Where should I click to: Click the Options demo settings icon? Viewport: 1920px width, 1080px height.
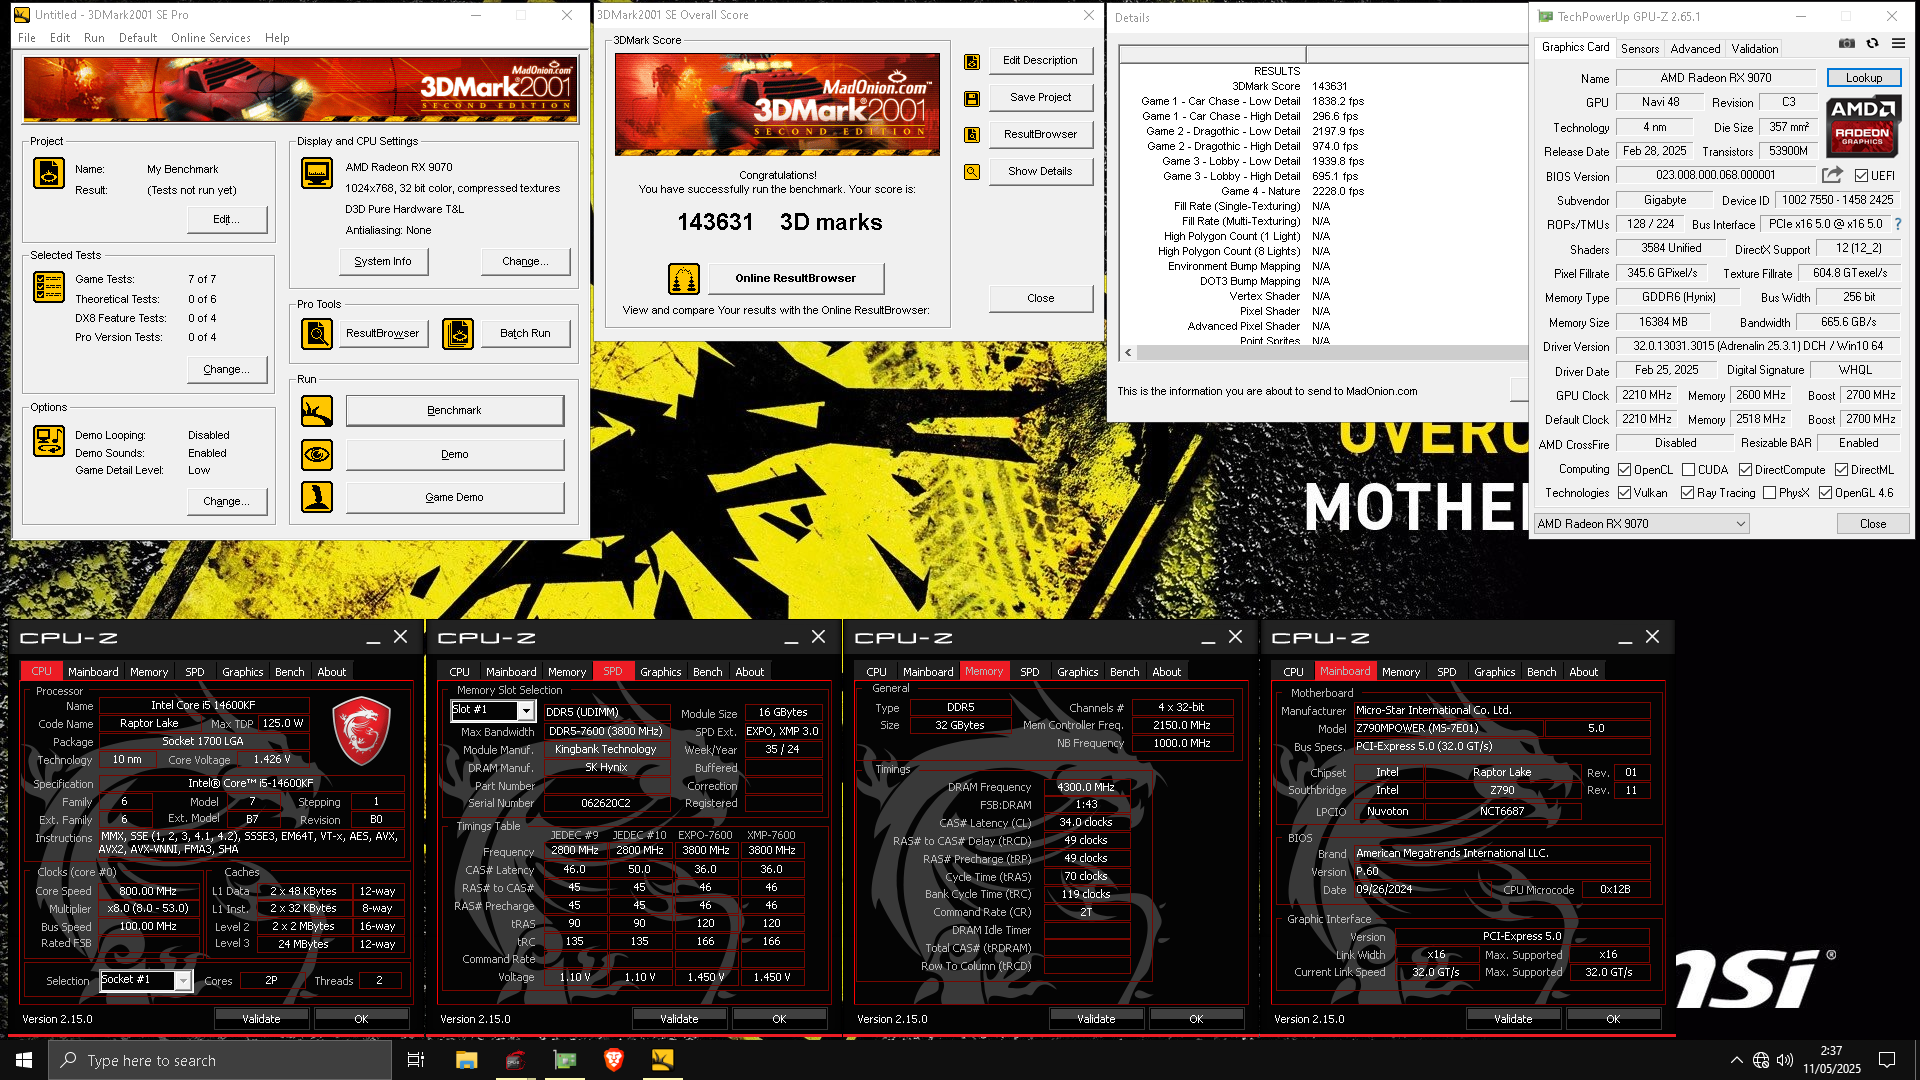[x=49, y=440]
